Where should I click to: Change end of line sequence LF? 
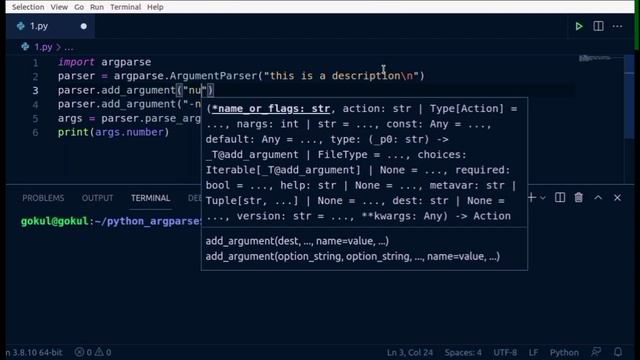533,352
